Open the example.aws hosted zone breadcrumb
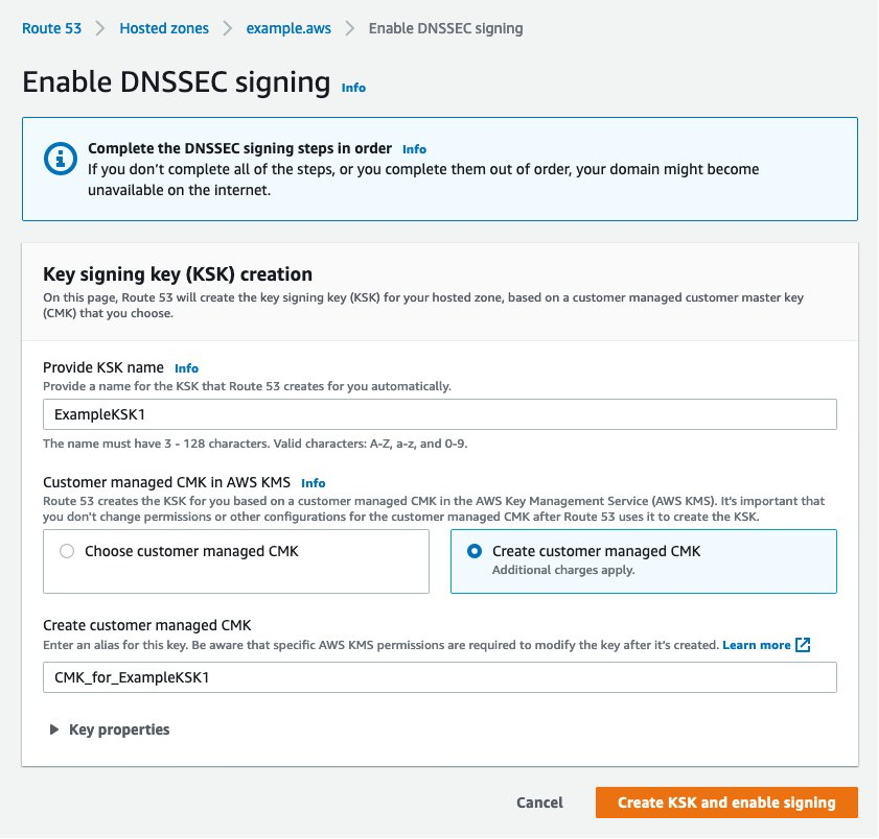 [x=288, y=28]
